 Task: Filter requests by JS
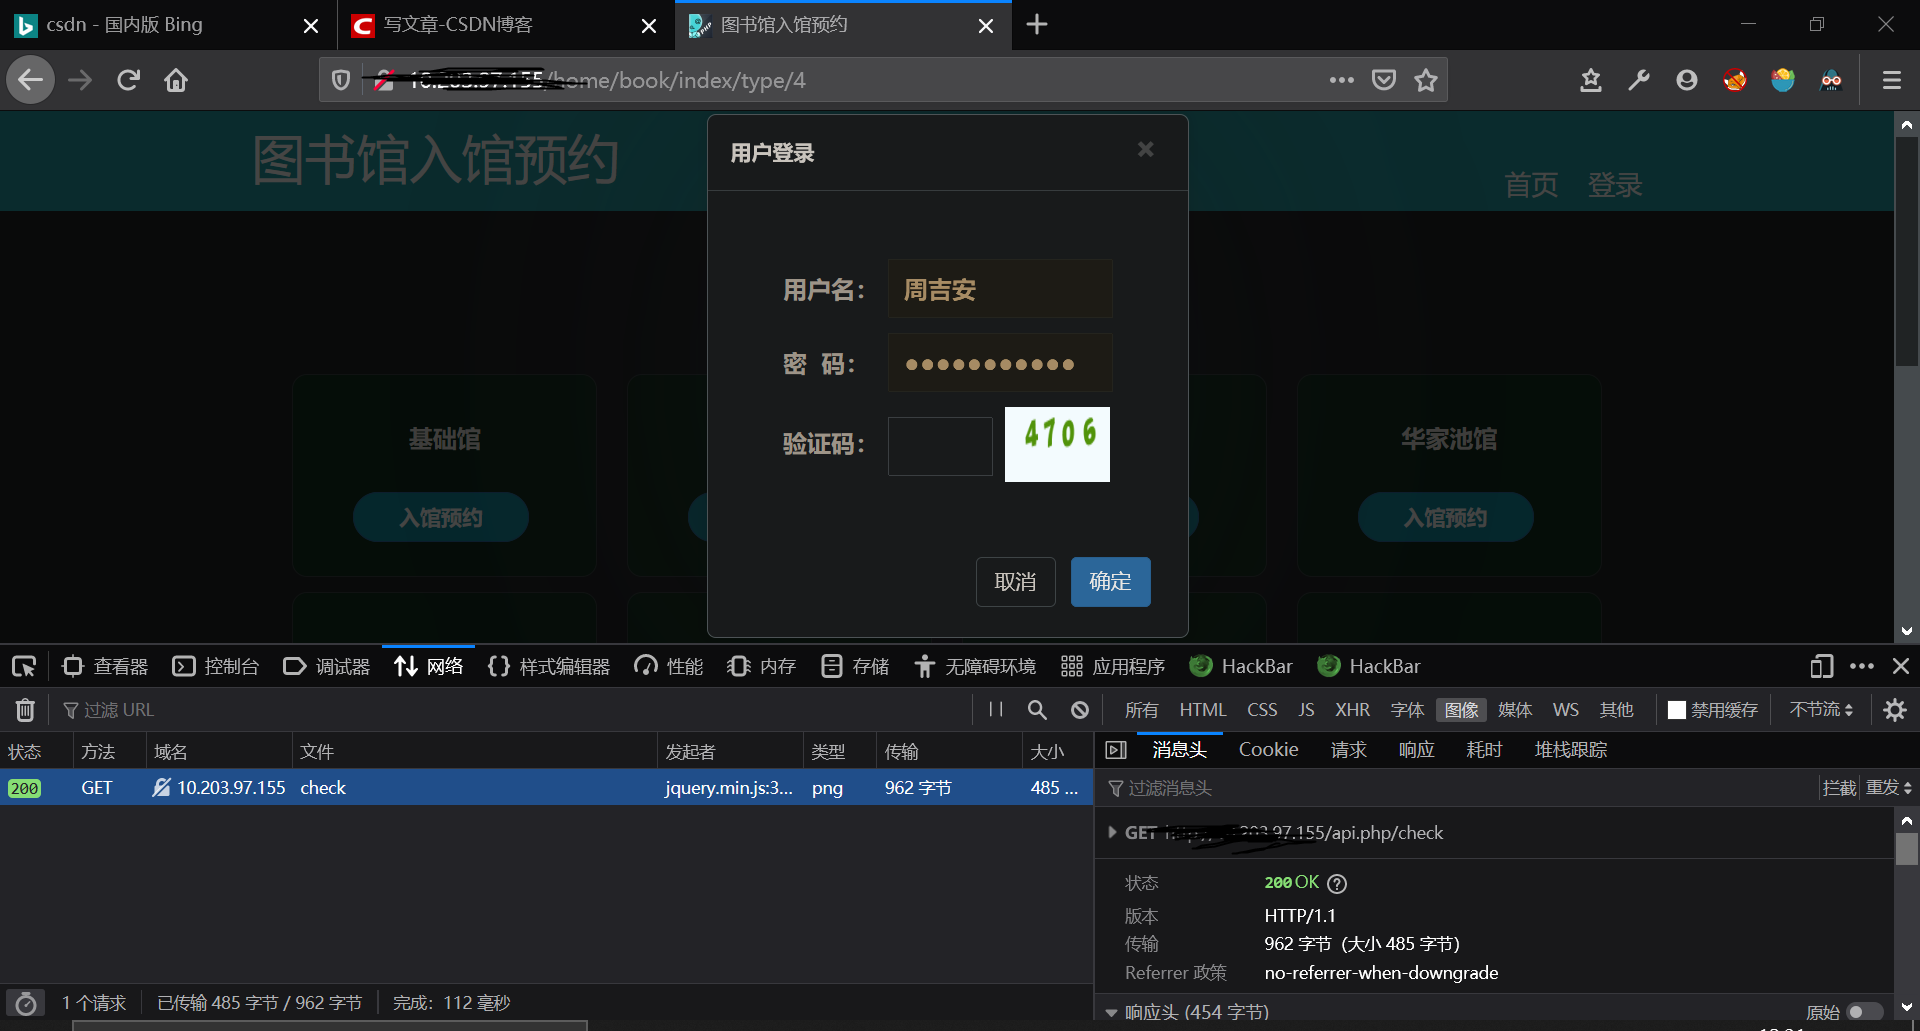coord(1306,710)
